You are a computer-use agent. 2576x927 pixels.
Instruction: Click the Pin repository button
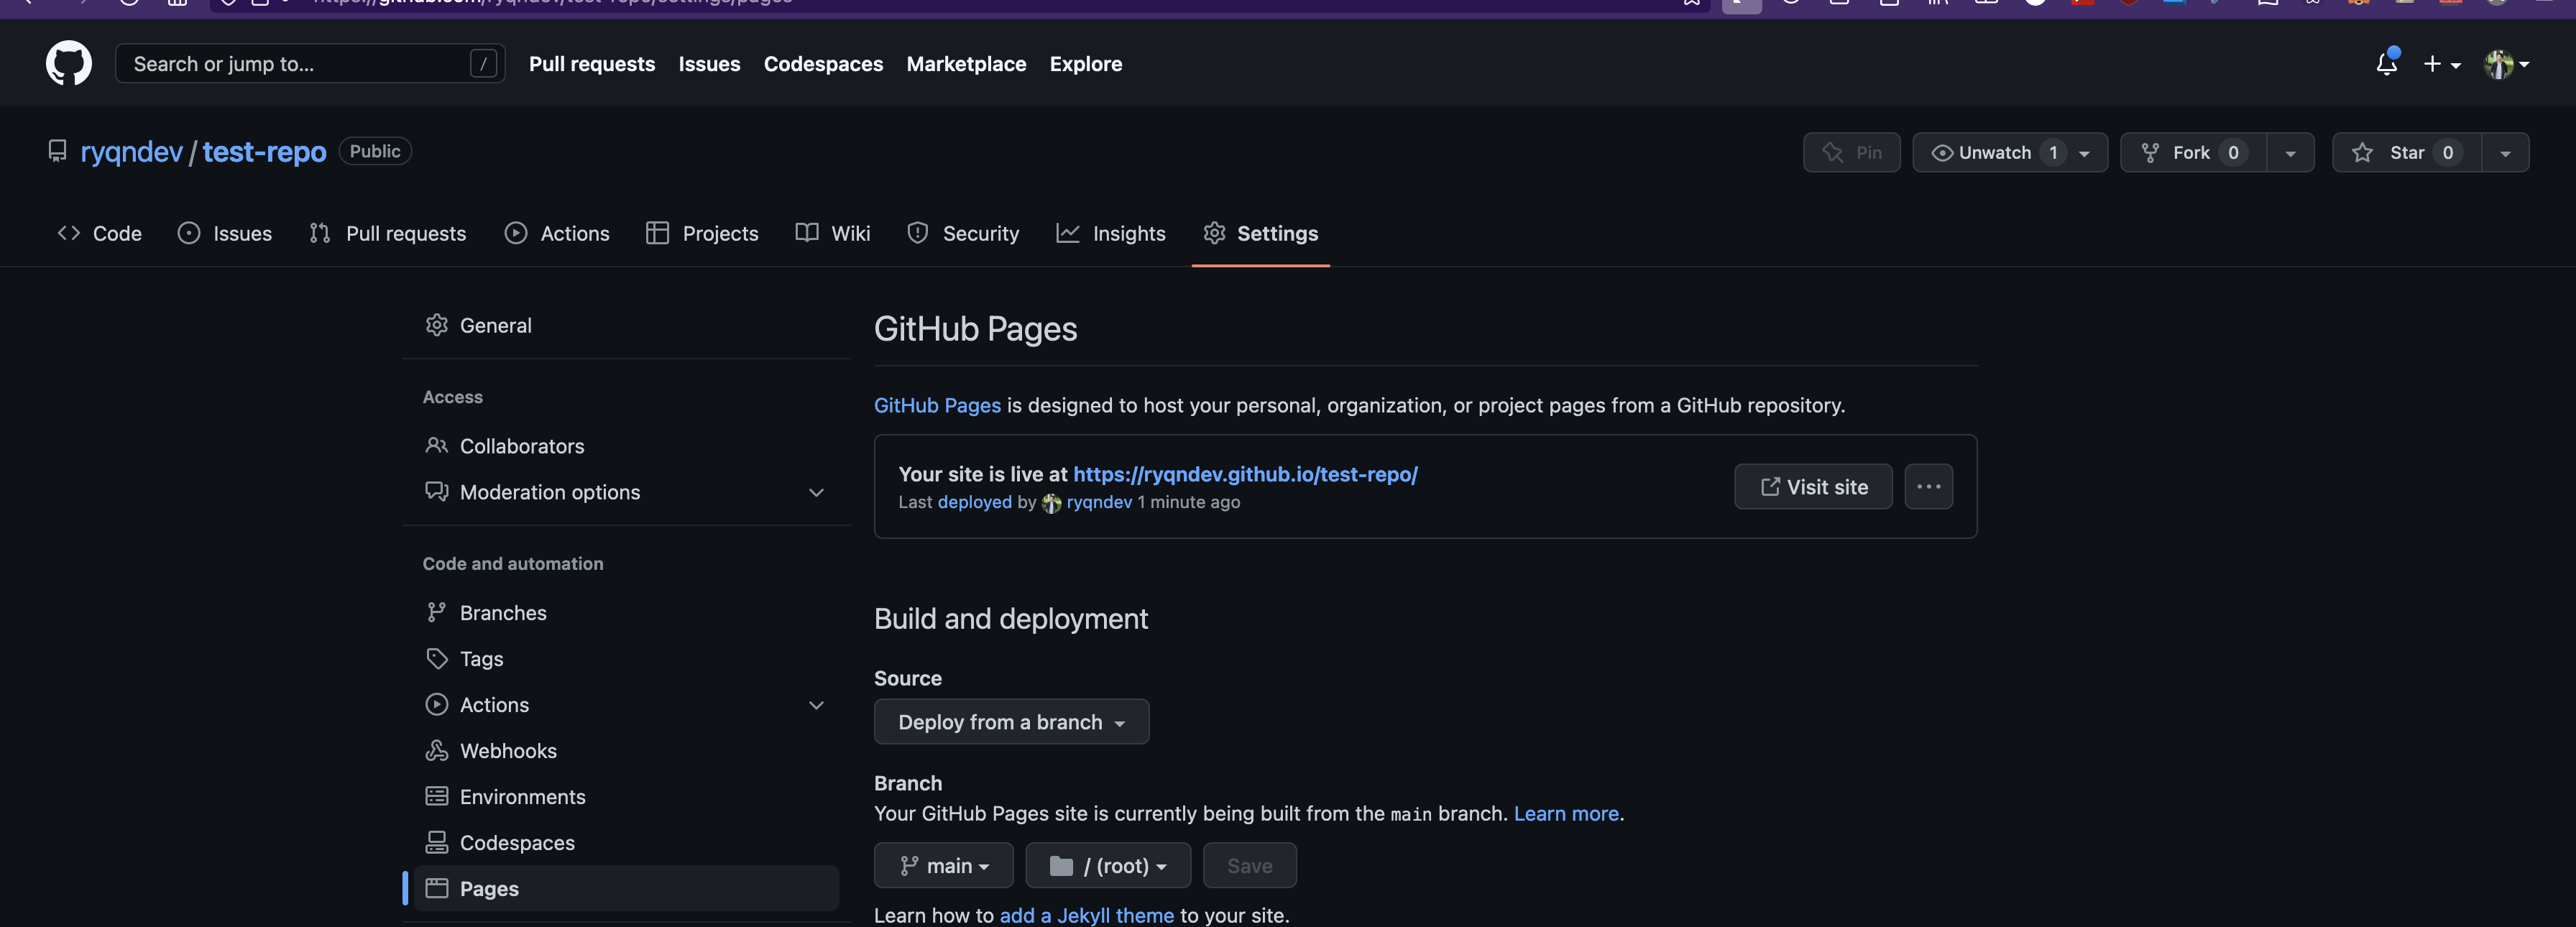coord(1851,152)
